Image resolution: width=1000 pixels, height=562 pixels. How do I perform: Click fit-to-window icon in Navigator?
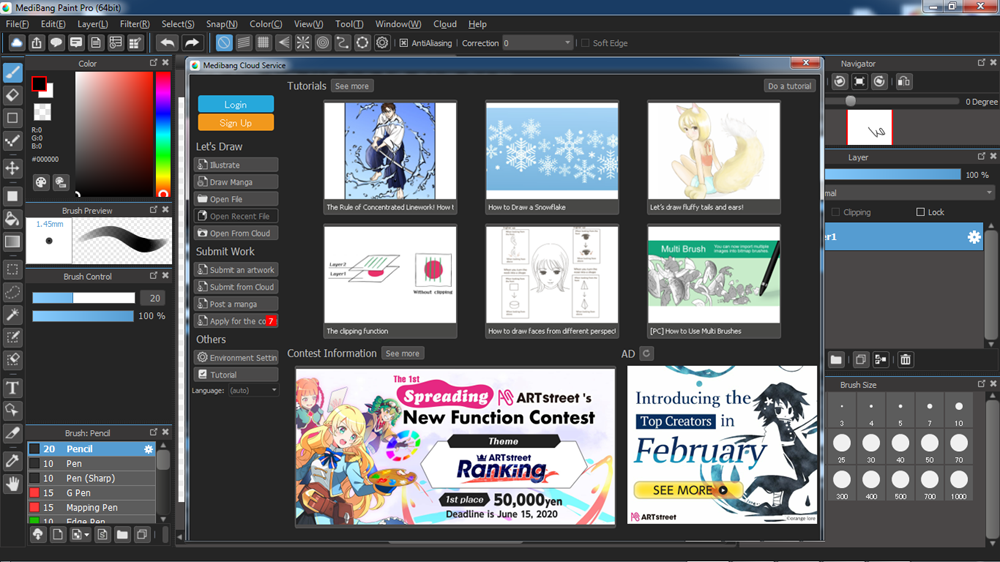860,81
